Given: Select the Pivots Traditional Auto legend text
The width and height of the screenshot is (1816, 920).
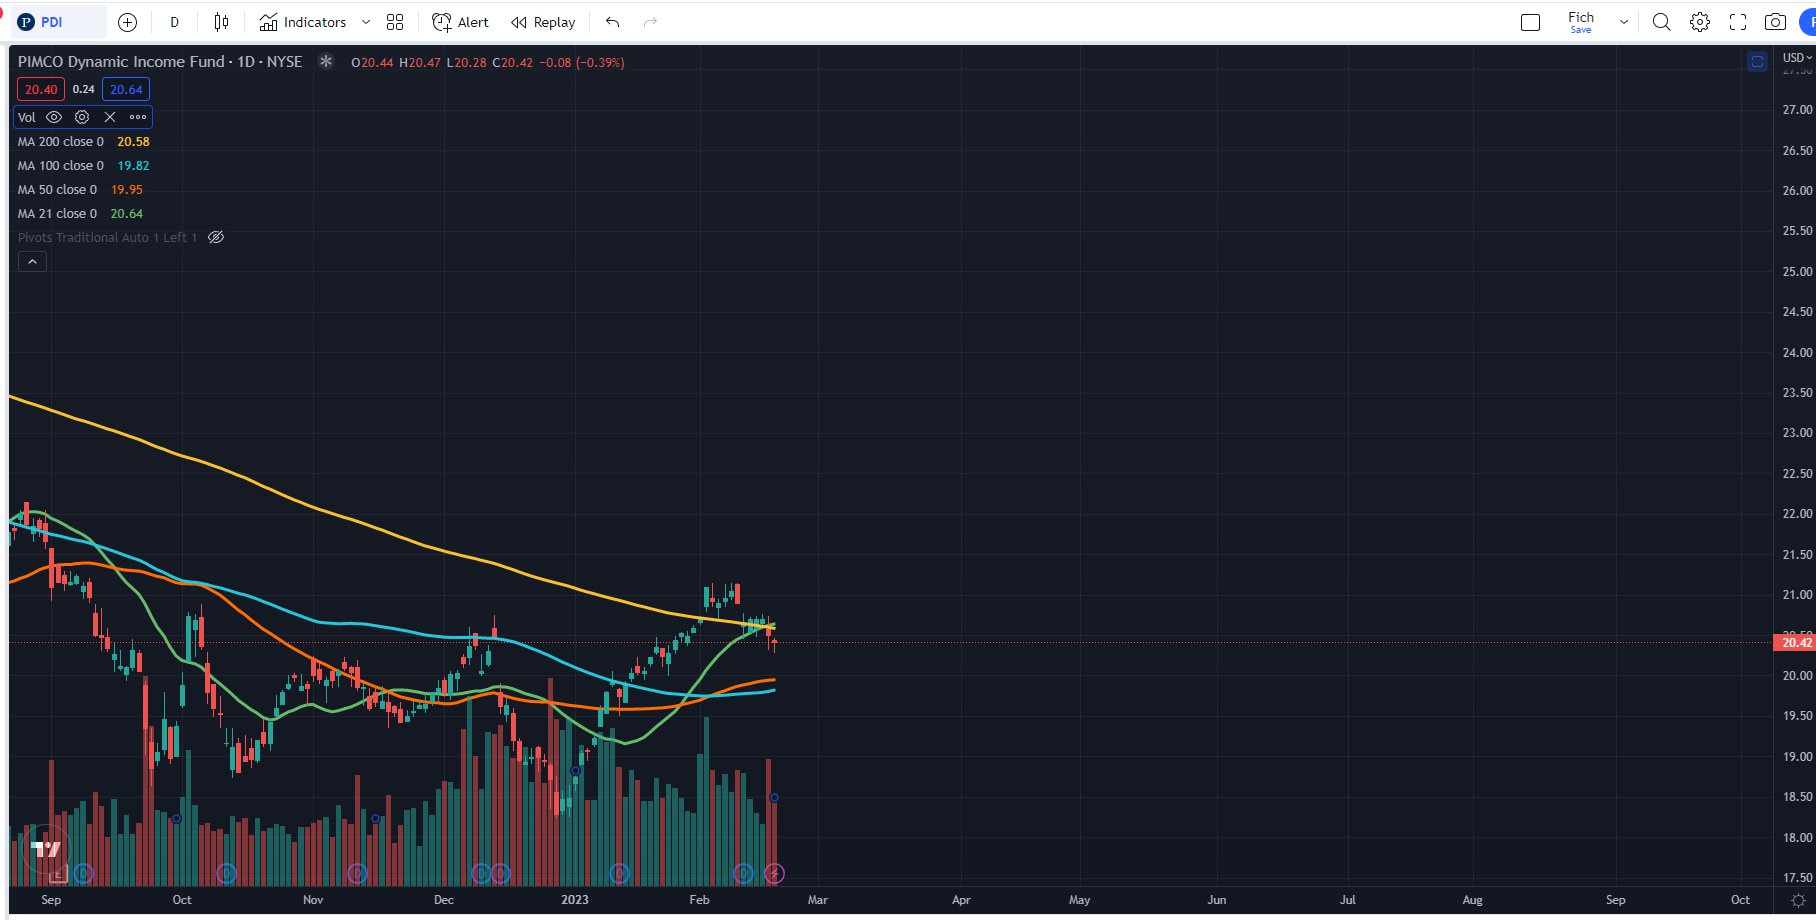Looking at the screenshot, I should pyautogui.click(x=107, y=238).
